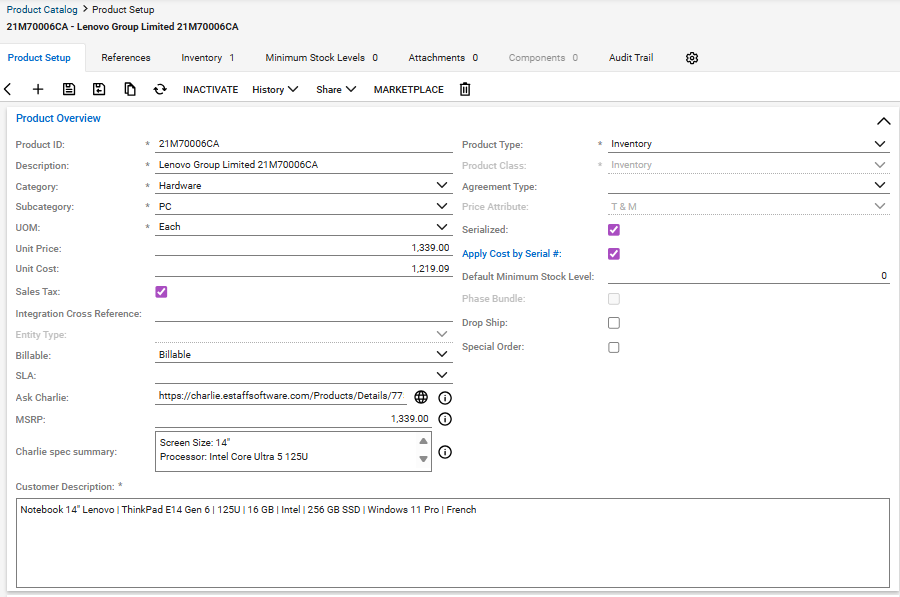Viewport: 900px width, 597px height.
Task: Show info icon beside MSRP
Action: click(x=445, y=419)
